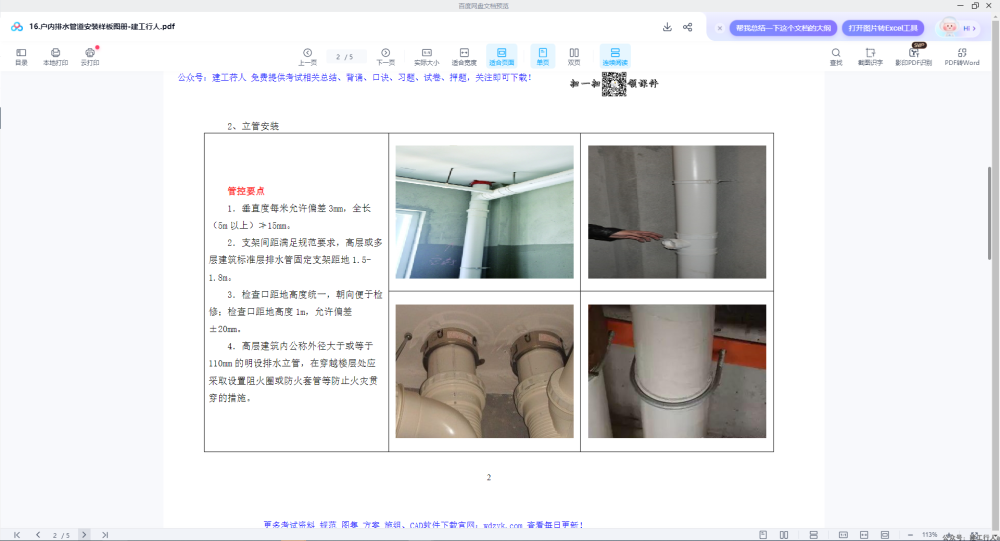Click previous page arrow in bottom bar
This screenshot has height=541, width=1000.
click(x=38, y=535)
